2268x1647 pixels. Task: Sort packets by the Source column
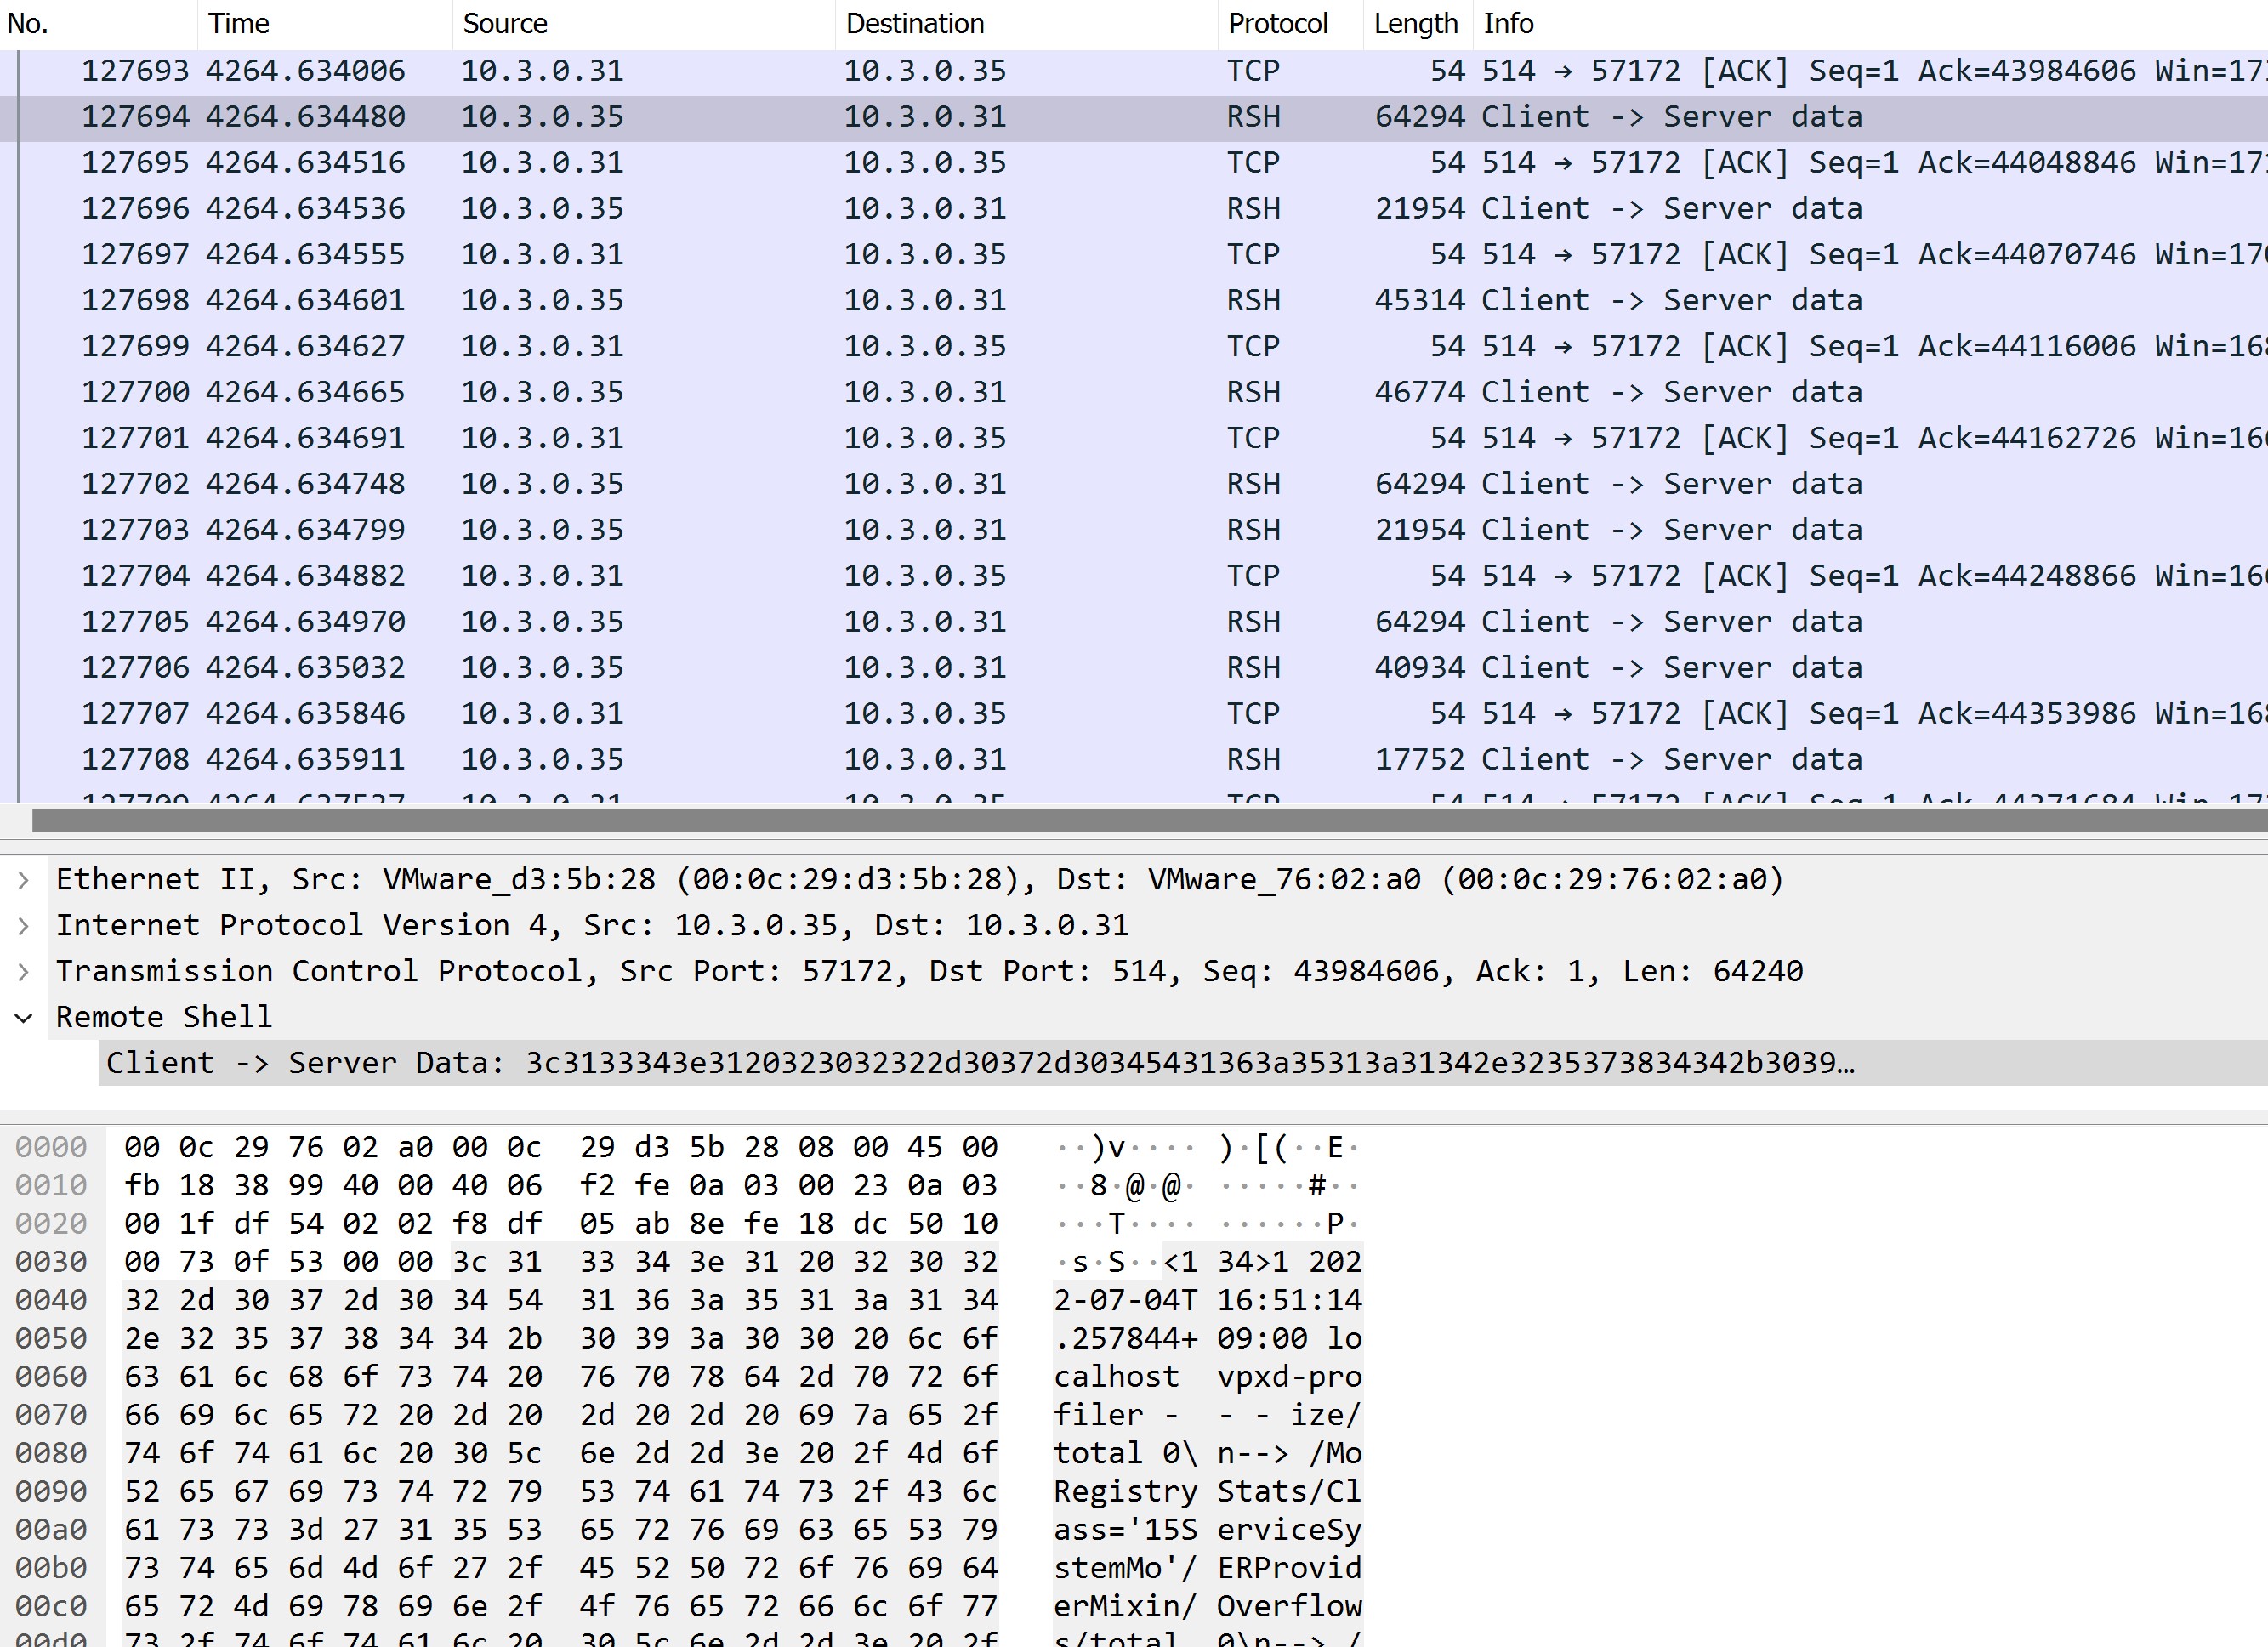(x=504, y=23)
